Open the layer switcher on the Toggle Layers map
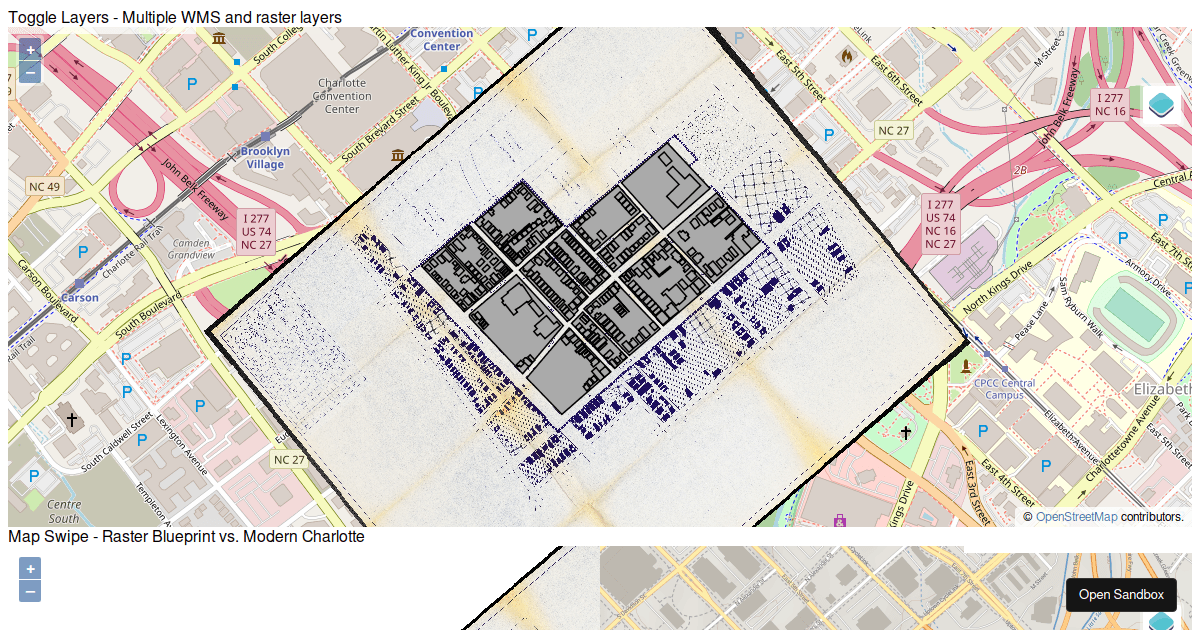Viewport: 1200px width, 630px height. click(x=1161, y=104)
